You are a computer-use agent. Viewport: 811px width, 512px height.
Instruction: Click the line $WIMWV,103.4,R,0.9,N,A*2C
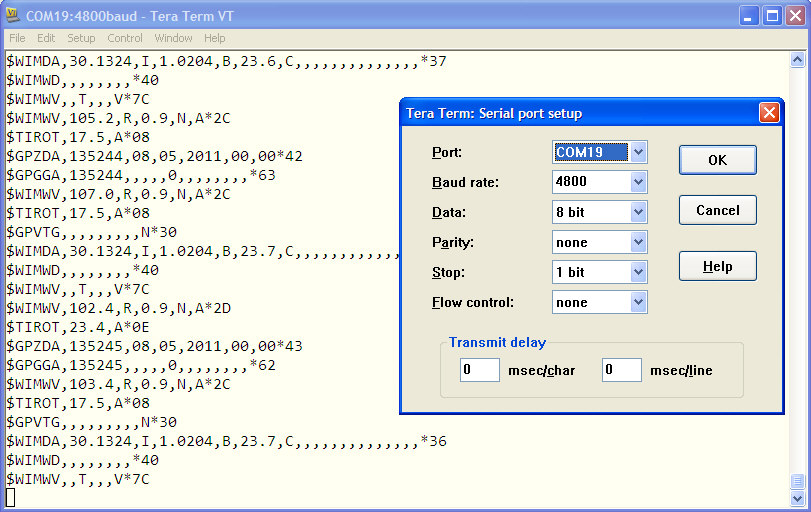click(118, 384)
